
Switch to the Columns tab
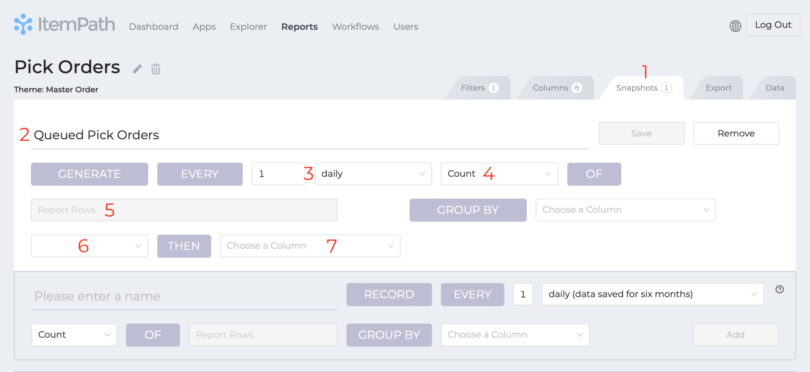(556, 88)
